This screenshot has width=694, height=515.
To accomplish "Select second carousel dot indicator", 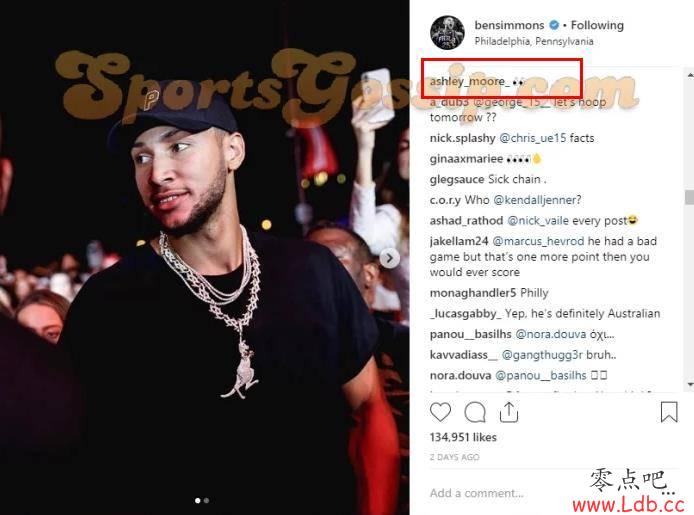I will coord(206,500).
